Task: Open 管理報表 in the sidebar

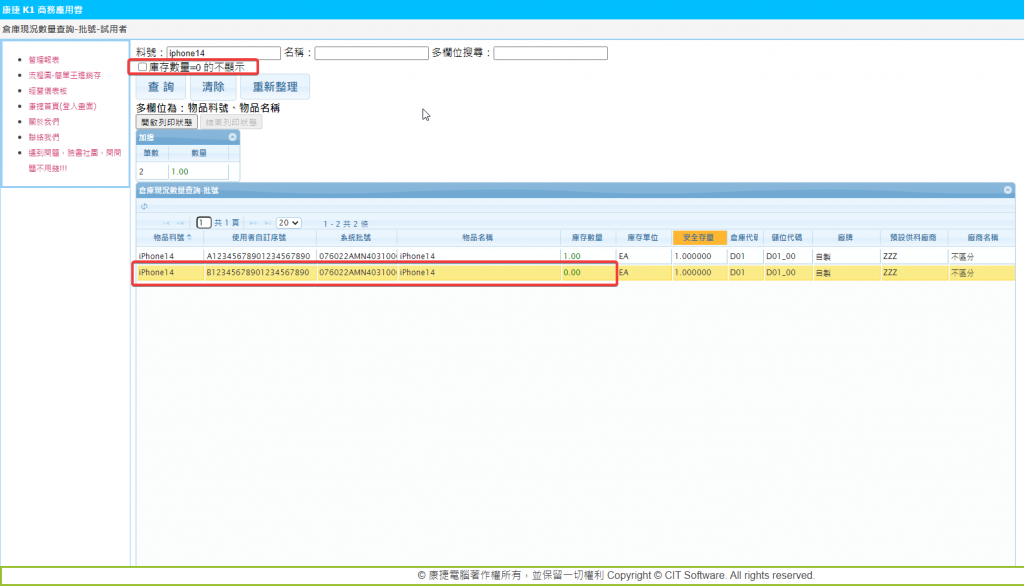Action: [43, 60]
